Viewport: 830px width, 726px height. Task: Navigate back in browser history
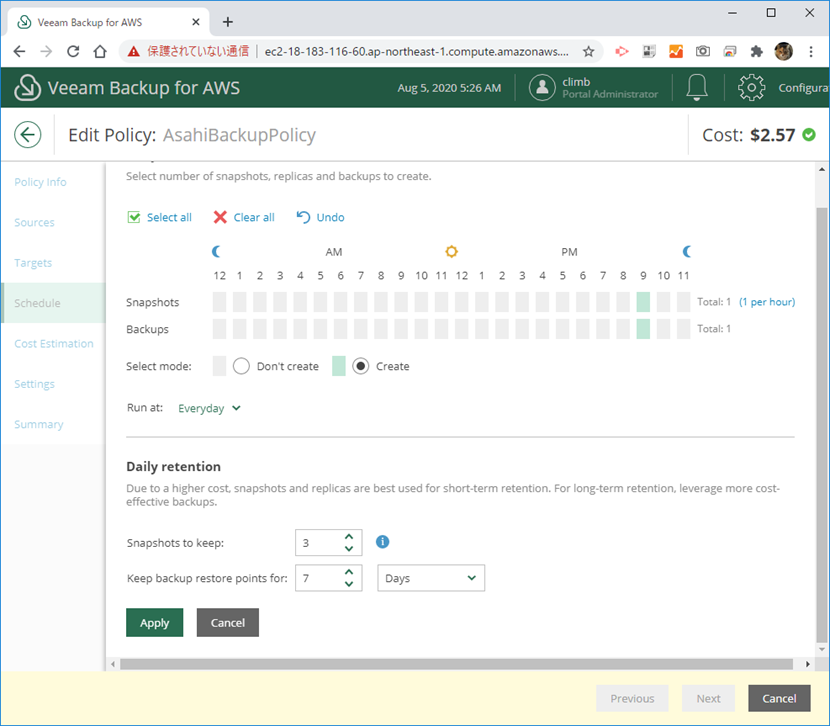point(19,51)
